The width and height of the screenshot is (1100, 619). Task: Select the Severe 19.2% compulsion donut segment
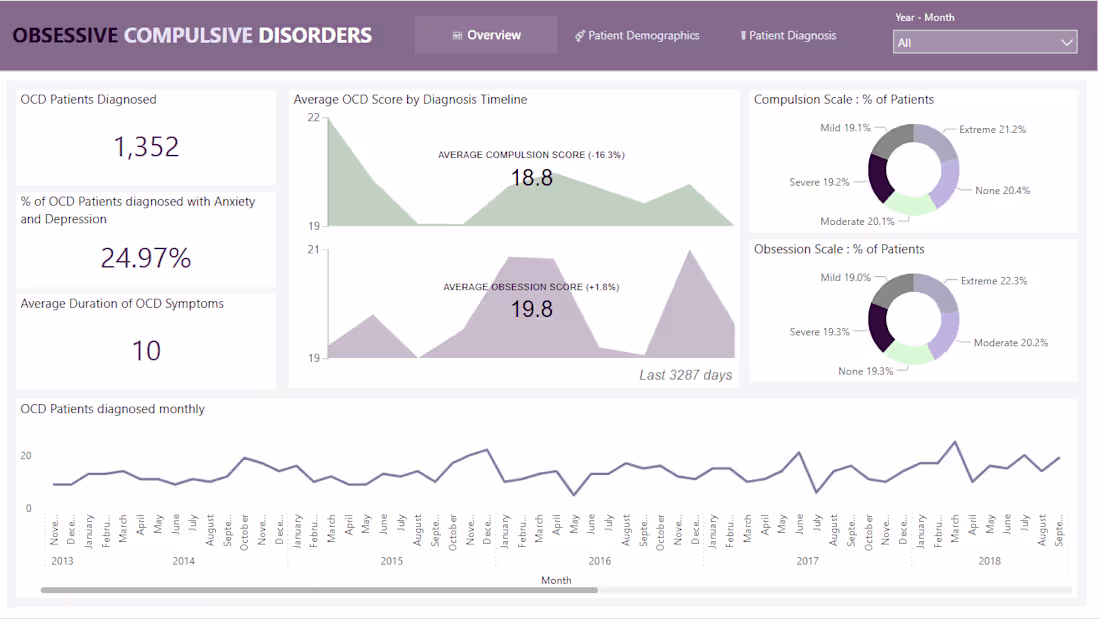tap(878, 178)
